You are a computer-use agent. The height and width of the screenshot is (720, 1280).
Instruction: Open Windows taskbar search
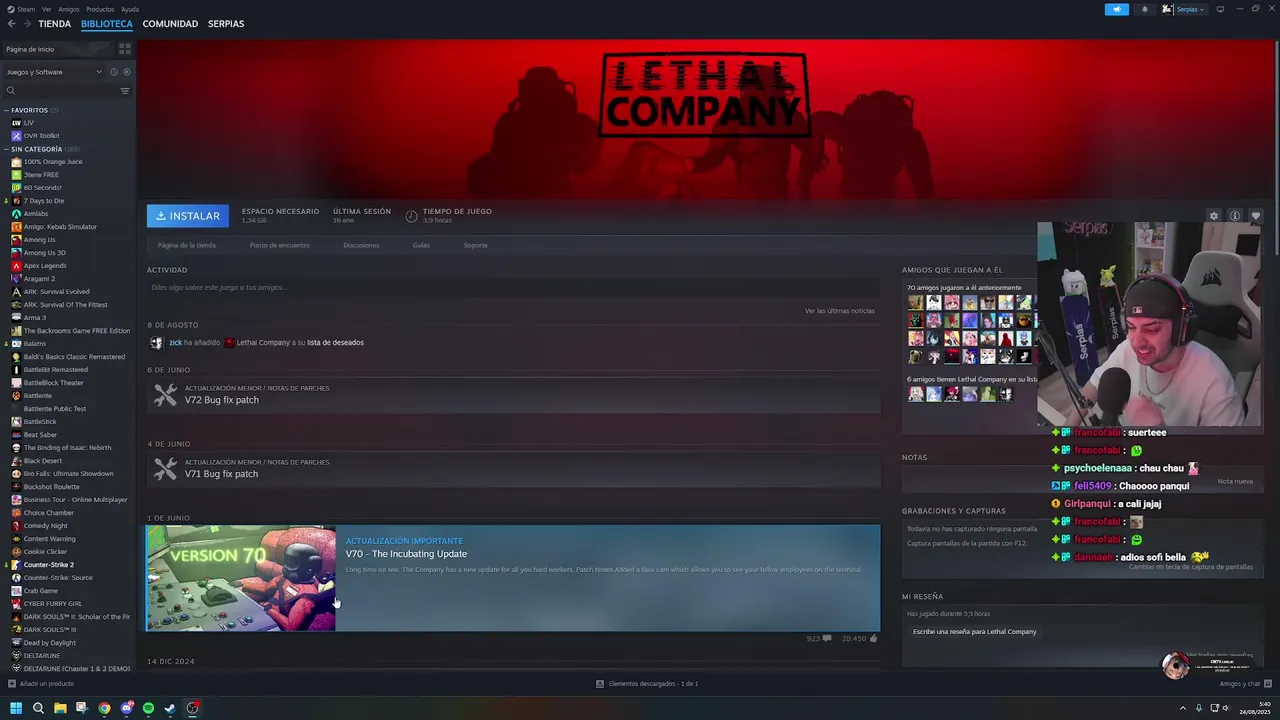38,708
